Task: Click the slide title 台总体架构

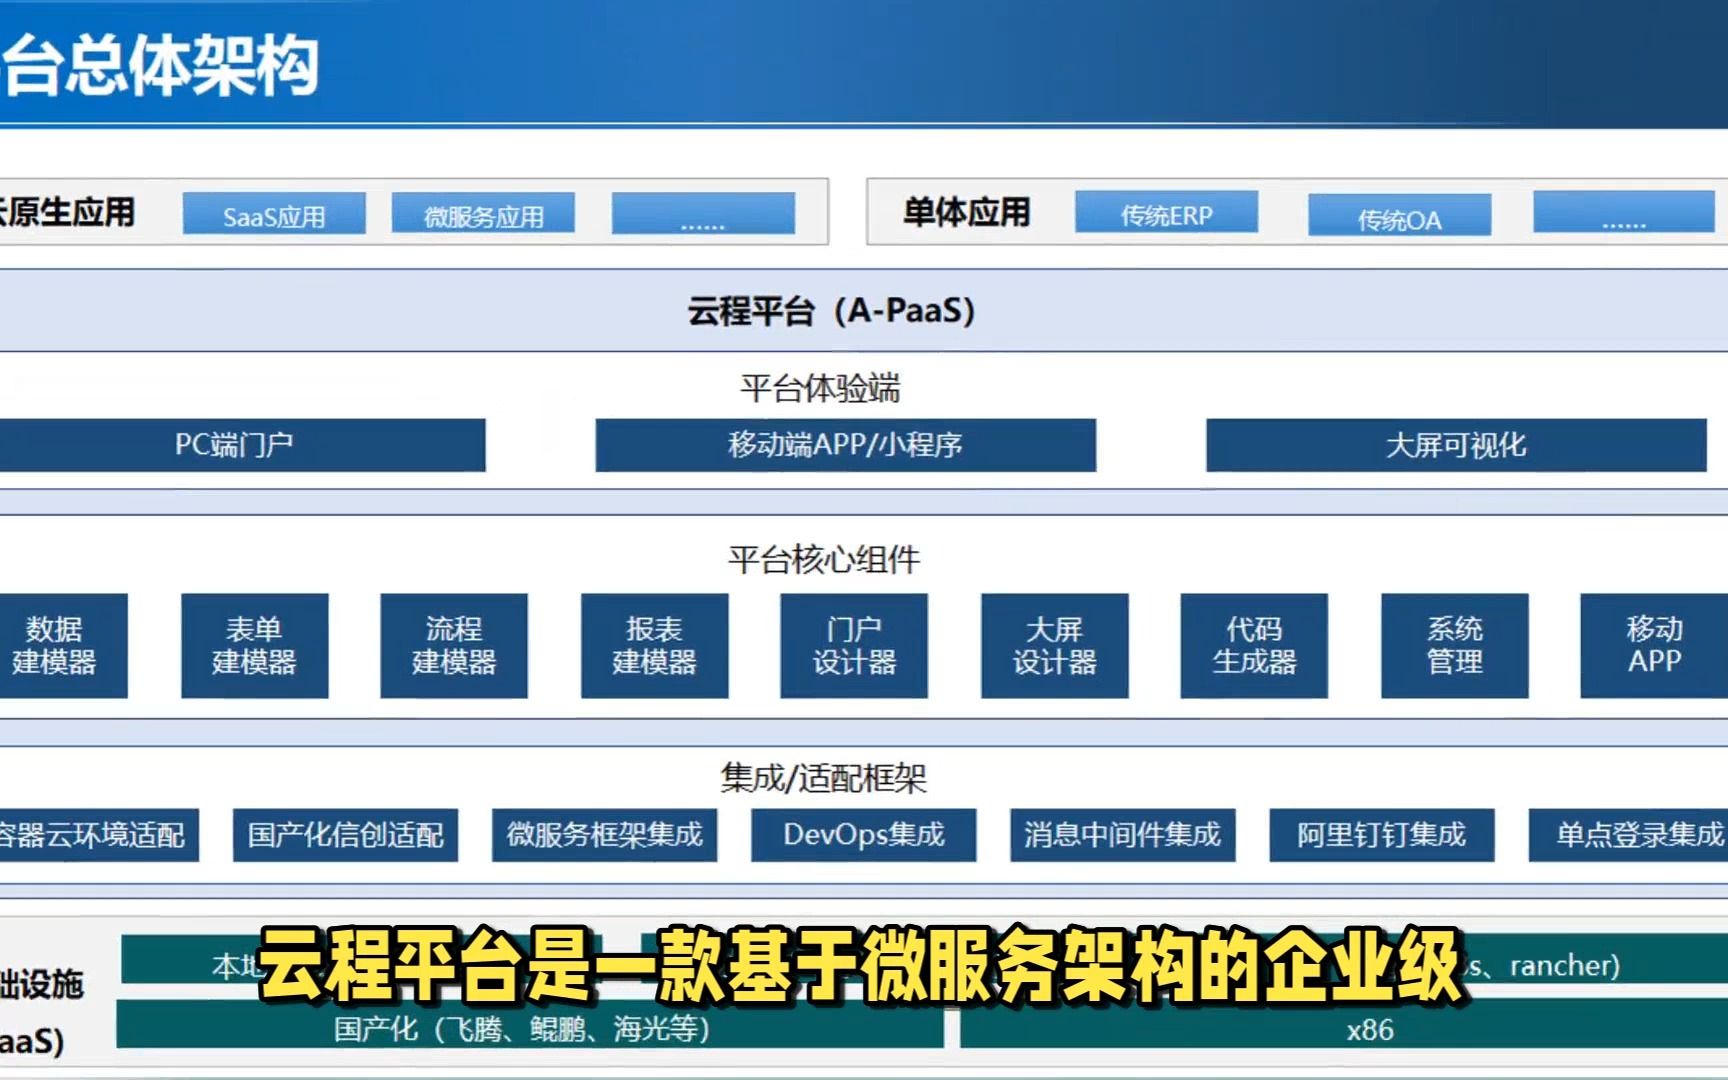Action: [x=160, y=65]
